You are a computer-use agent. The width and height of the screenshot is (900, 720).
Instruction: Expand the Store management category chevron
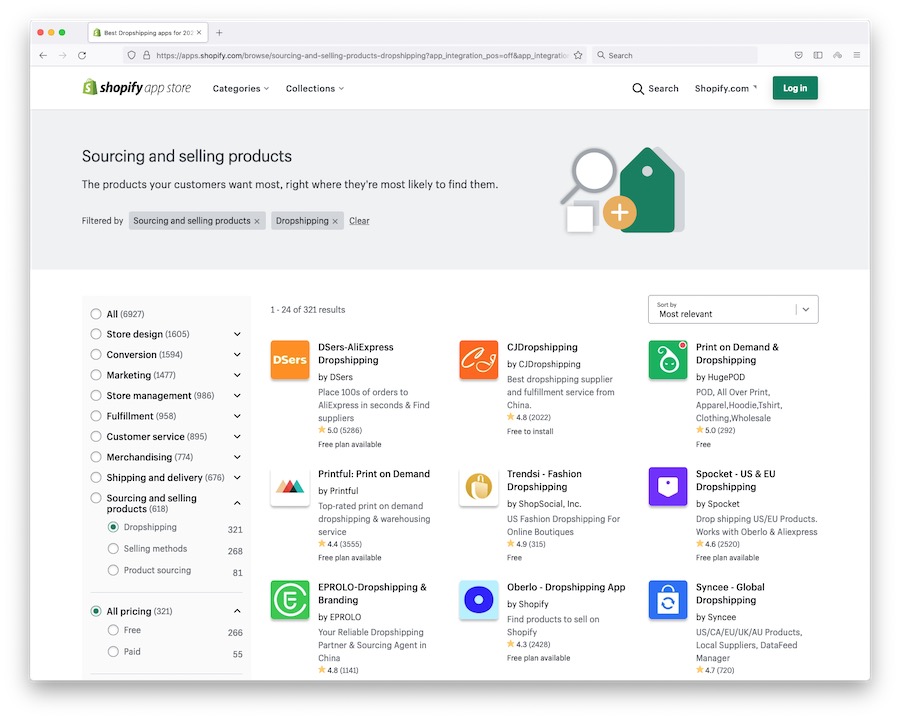[237, 396]
